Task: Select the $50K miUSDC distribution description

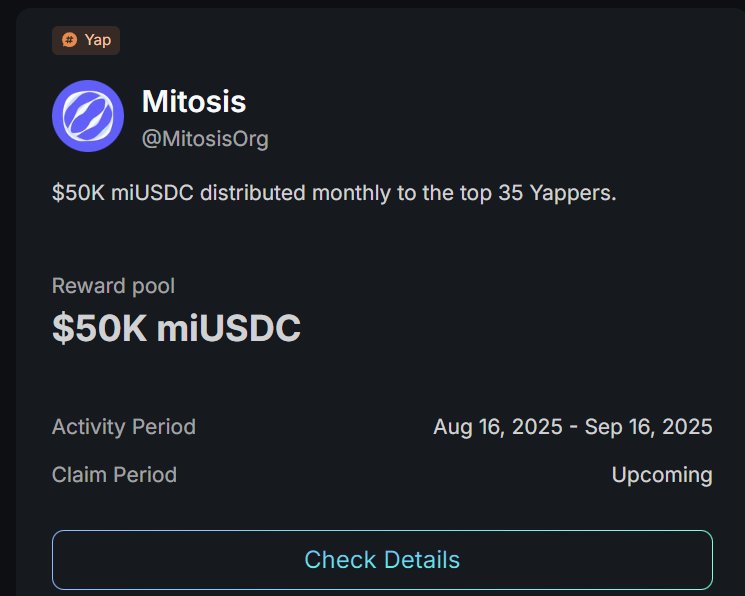Action: 334,193
